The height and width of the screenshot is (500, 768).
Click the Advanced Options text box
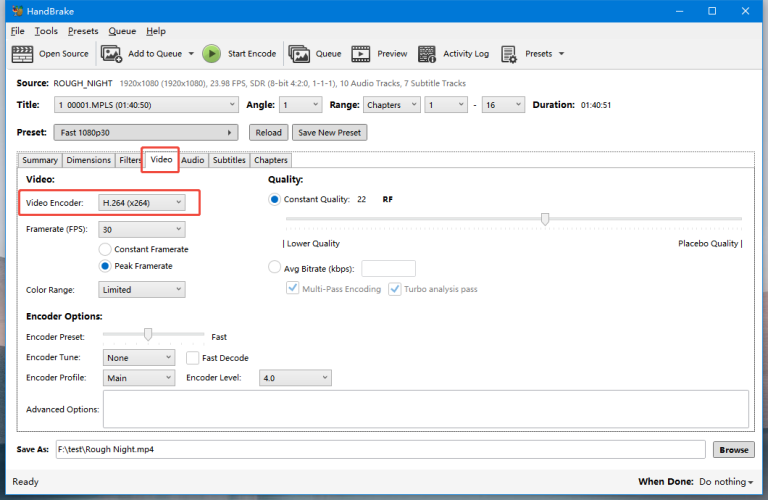pyautogui.click(x=426, y=409)
